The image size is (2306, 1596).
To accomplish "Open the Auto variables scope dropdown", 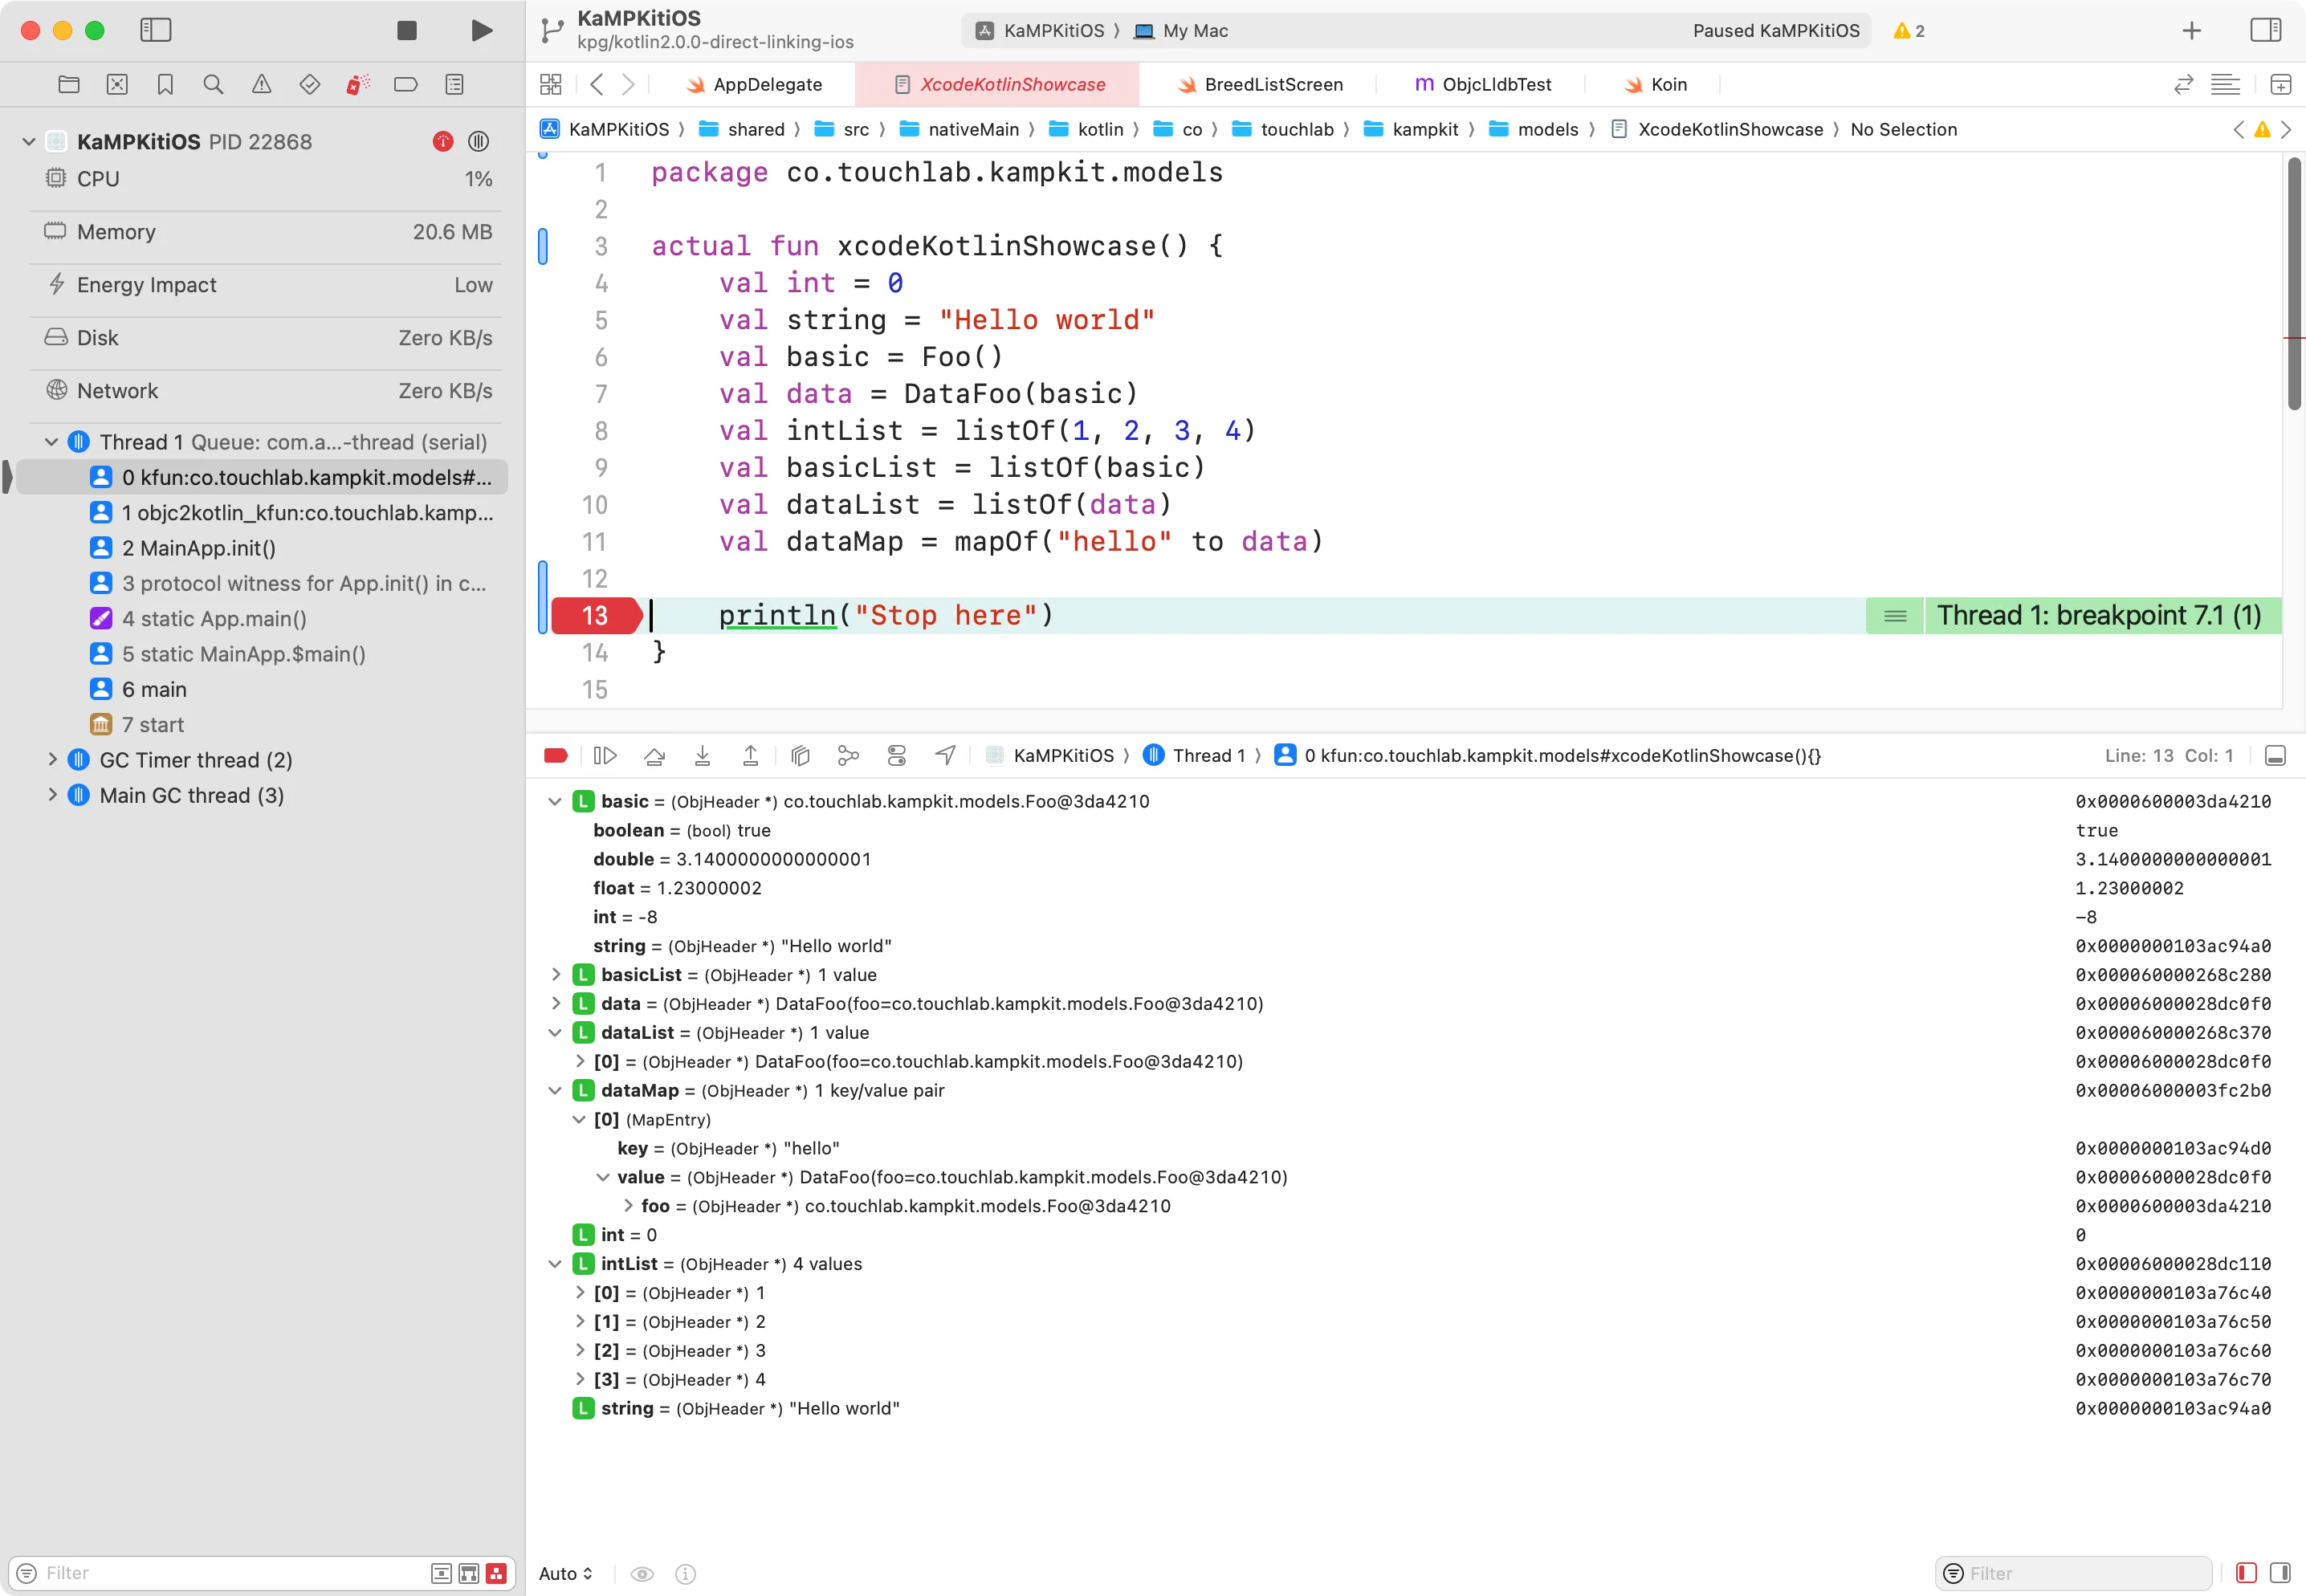I will [x=566, y=1573].
